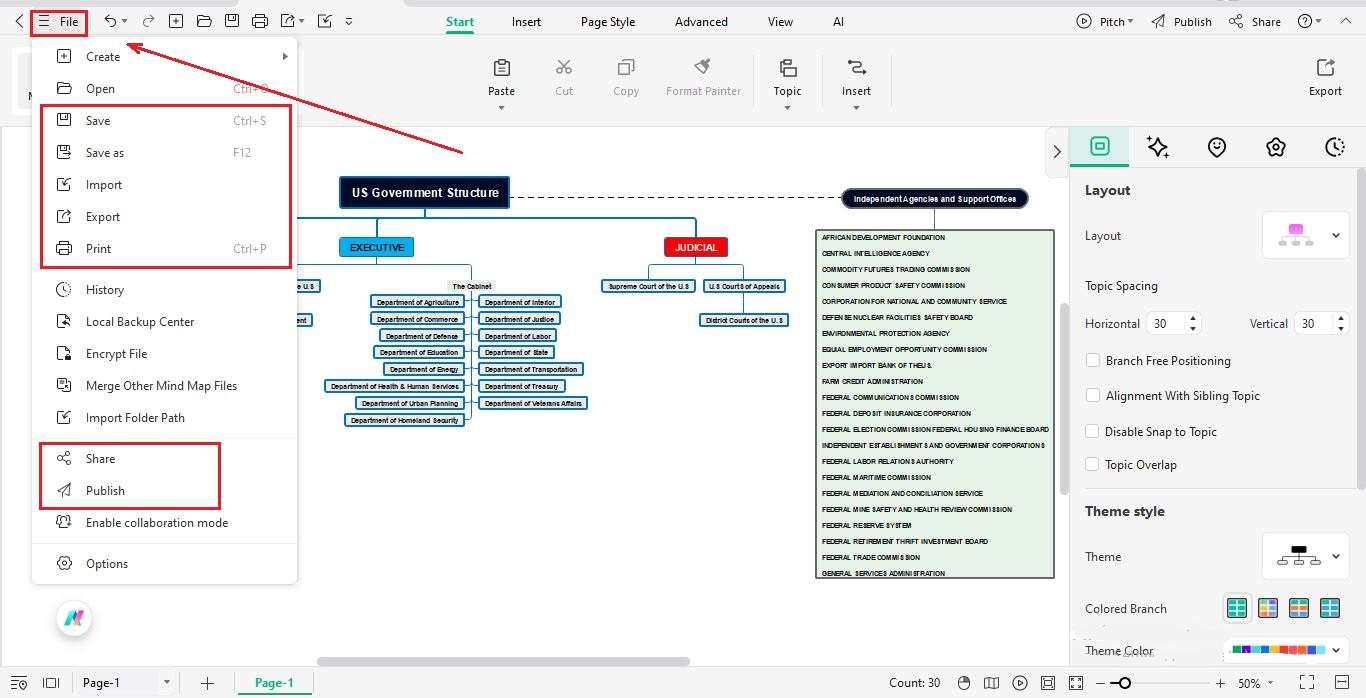Open the clock history panel tab
1366x698 pixels.
point(1335,147)
